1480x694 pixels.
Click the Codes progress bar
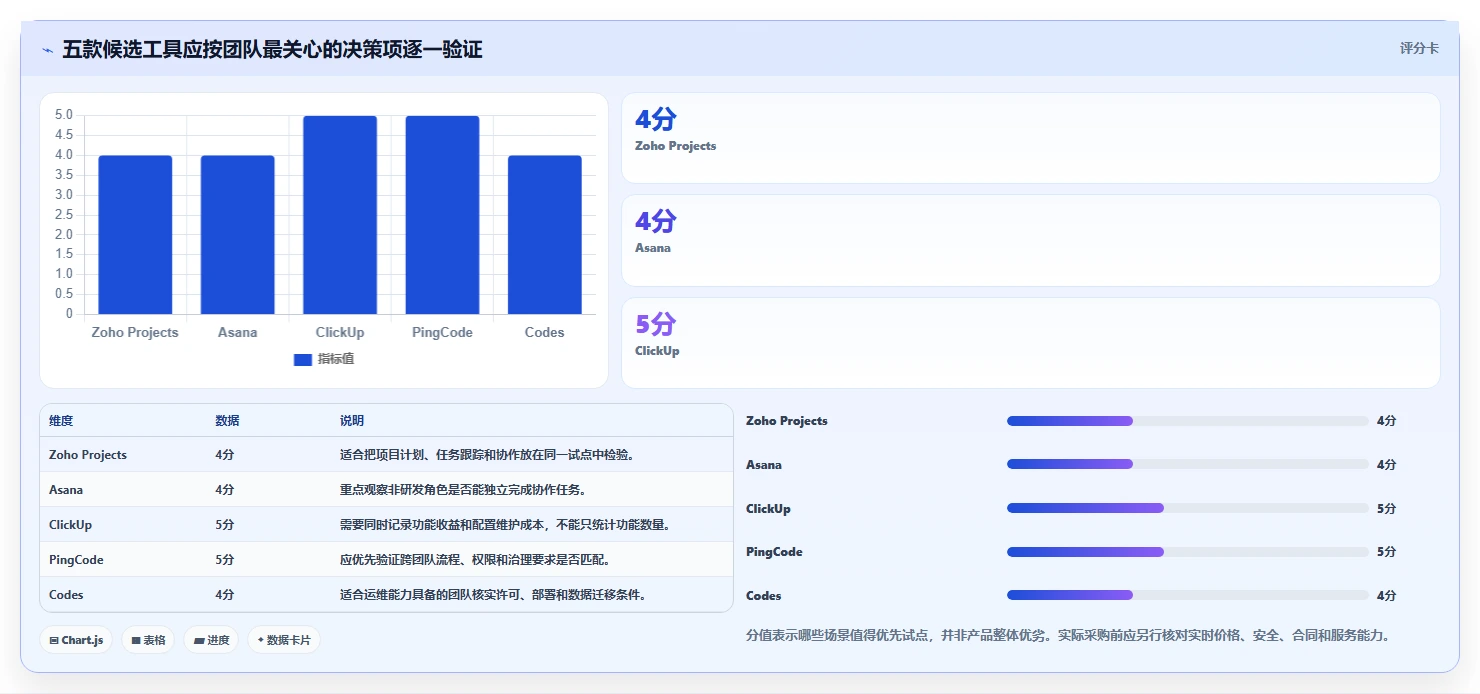1187,595
